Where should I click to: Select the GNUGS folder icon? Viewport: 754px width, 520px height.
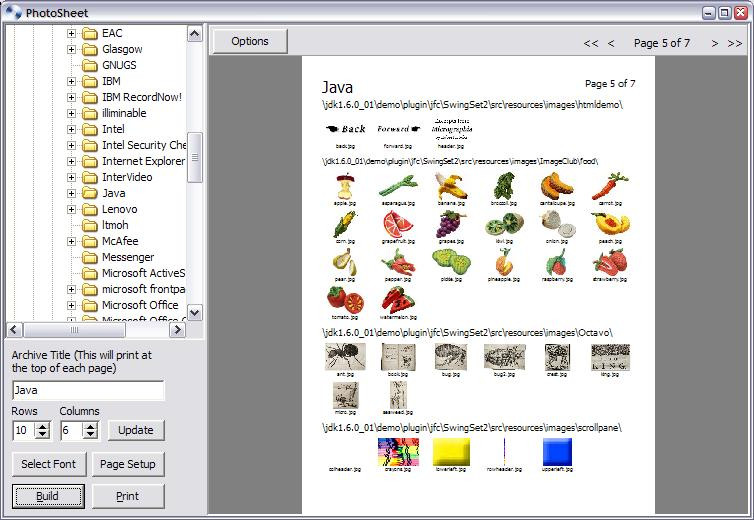tap(89, 65)
